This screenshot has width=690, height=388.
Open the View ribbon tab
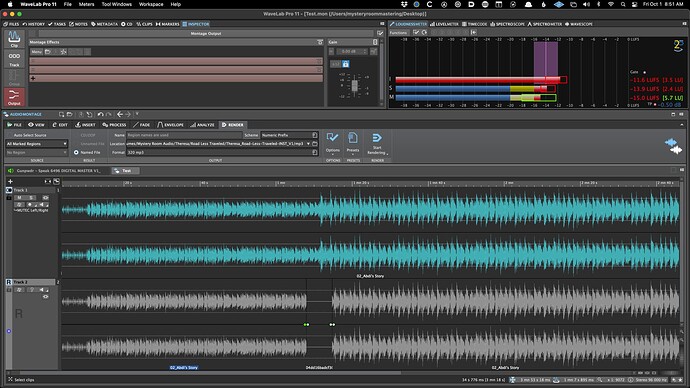pyautogui.click(x=37, y=125)
